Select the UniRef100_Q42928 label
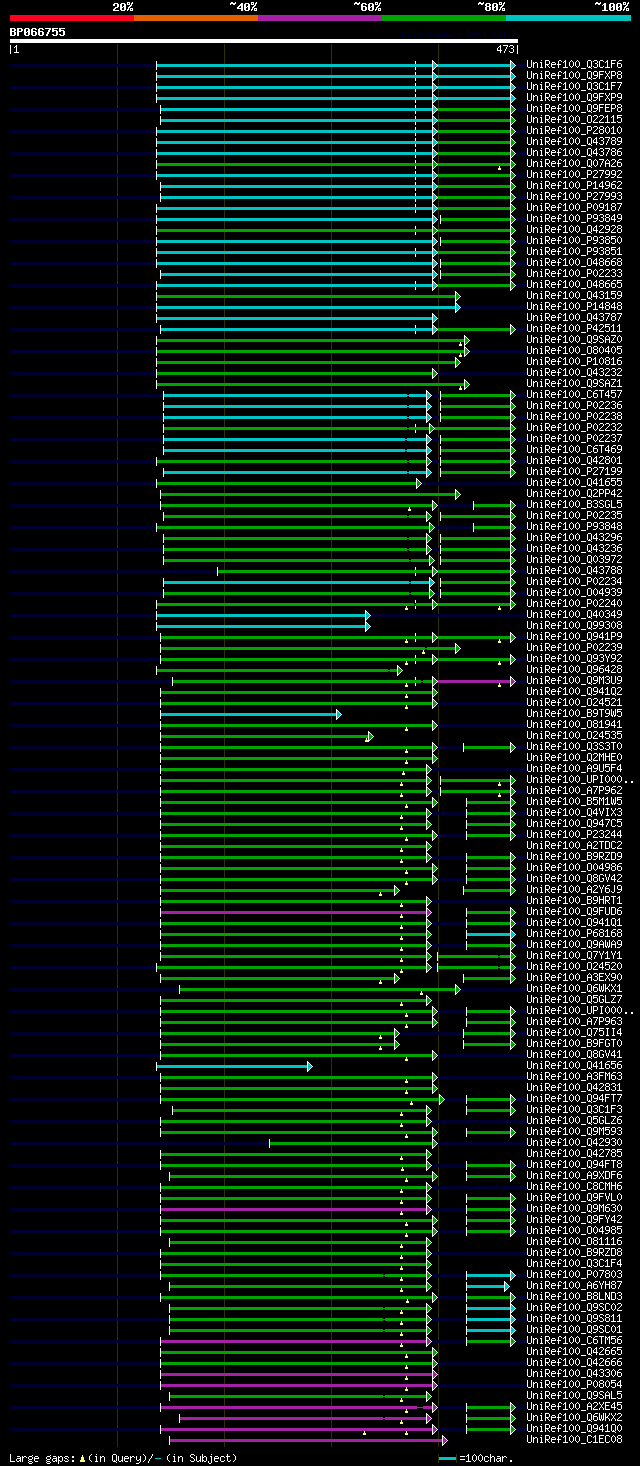 574,229
